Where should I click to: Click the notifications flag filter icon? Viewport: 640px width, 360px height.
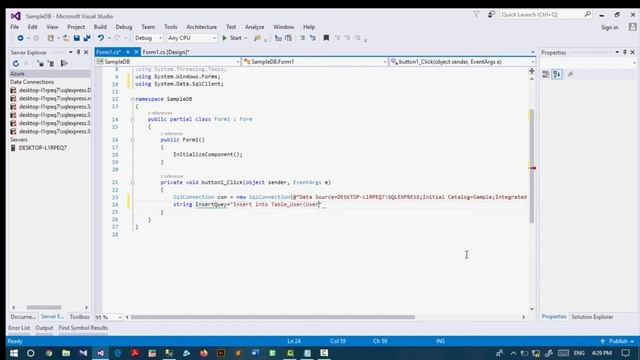(x=476, y=15)
